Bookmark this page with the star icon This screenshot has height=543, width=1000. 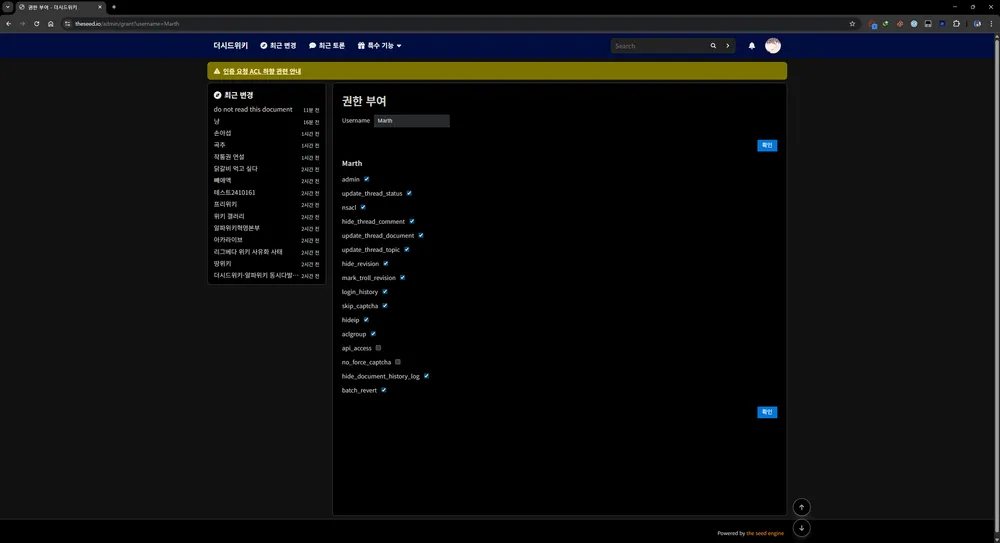point(852,24)
